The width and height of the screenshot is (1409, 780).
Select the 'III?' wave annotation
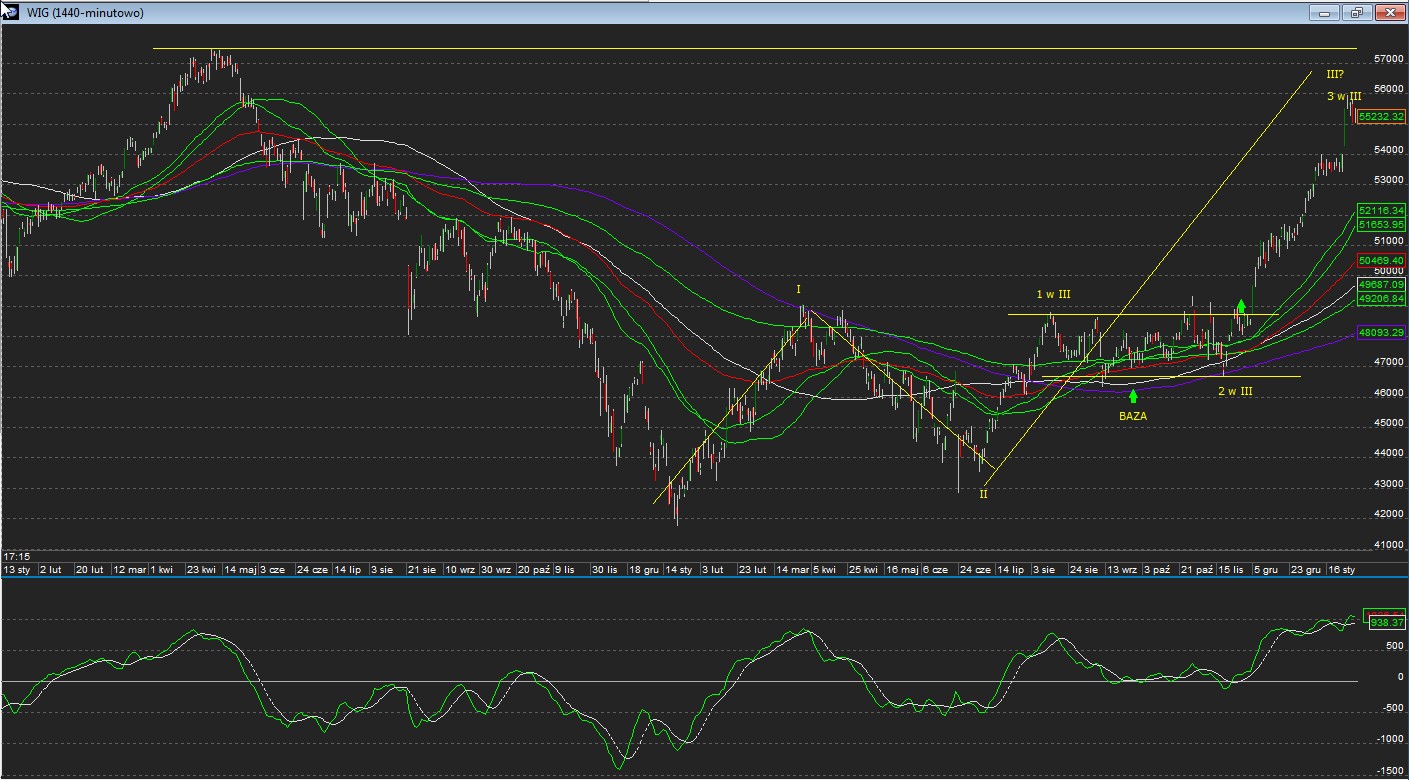[1335, 74]
